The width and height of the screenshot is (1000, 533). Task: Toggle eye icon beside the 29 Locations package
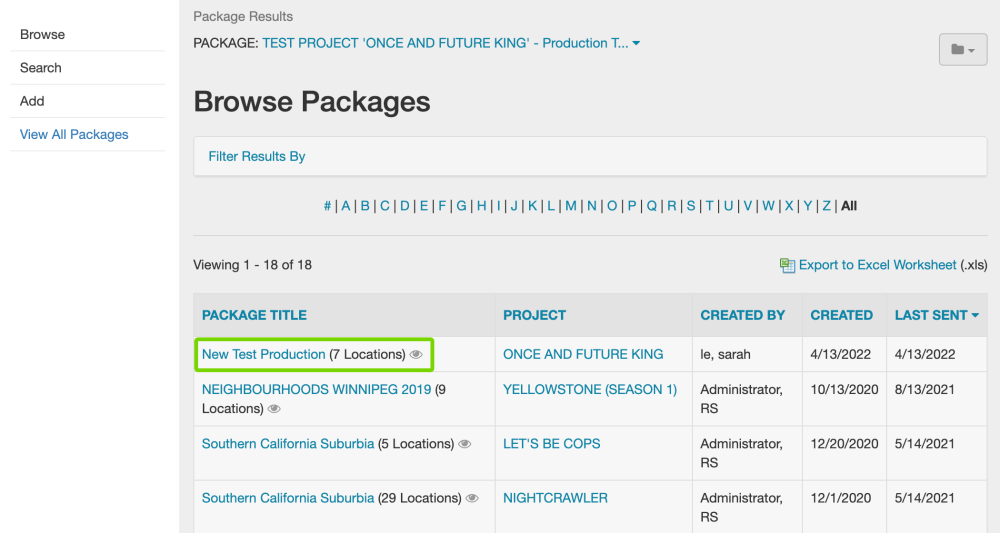[x=472, y=498]
